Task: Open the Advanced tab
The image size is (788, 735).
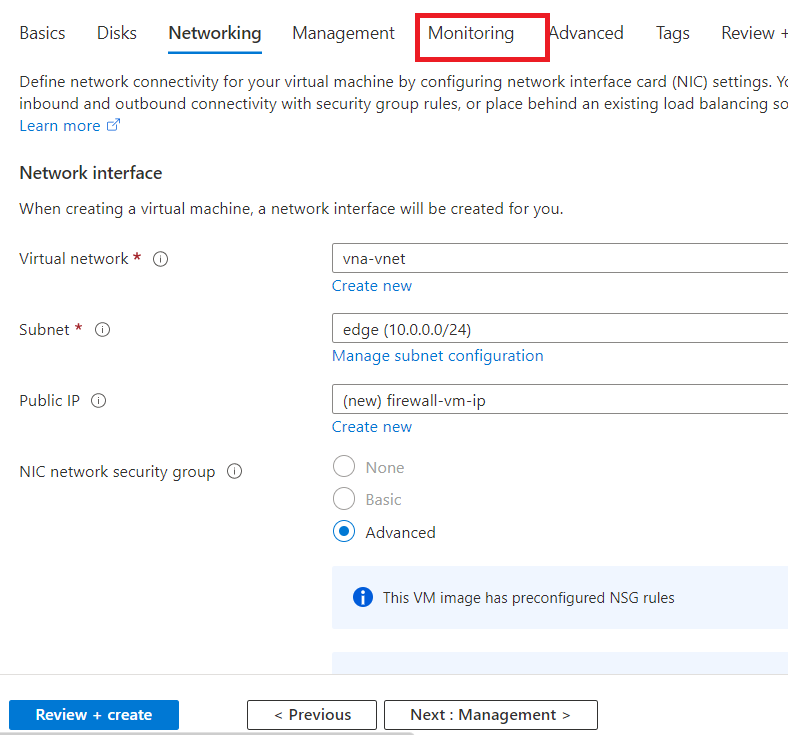Action: (x=587, y=34)
